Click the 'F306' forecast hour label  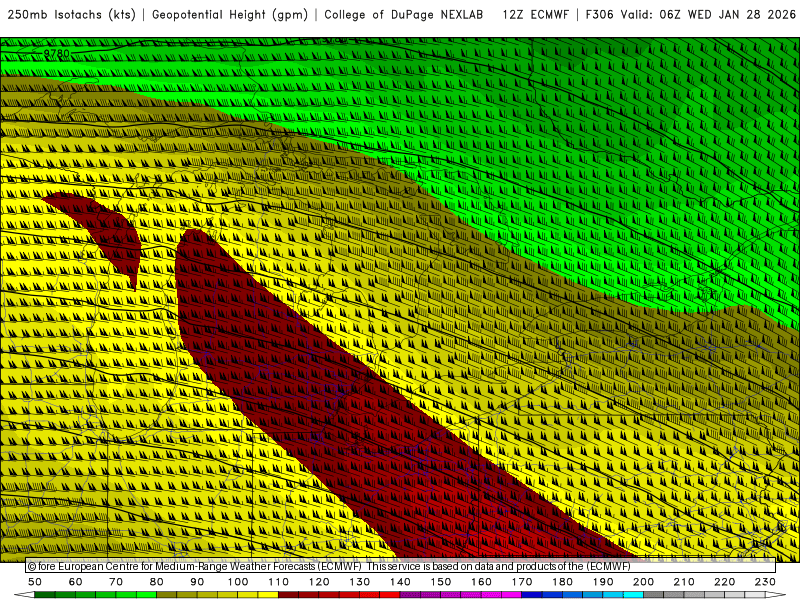tap(599, 15)
